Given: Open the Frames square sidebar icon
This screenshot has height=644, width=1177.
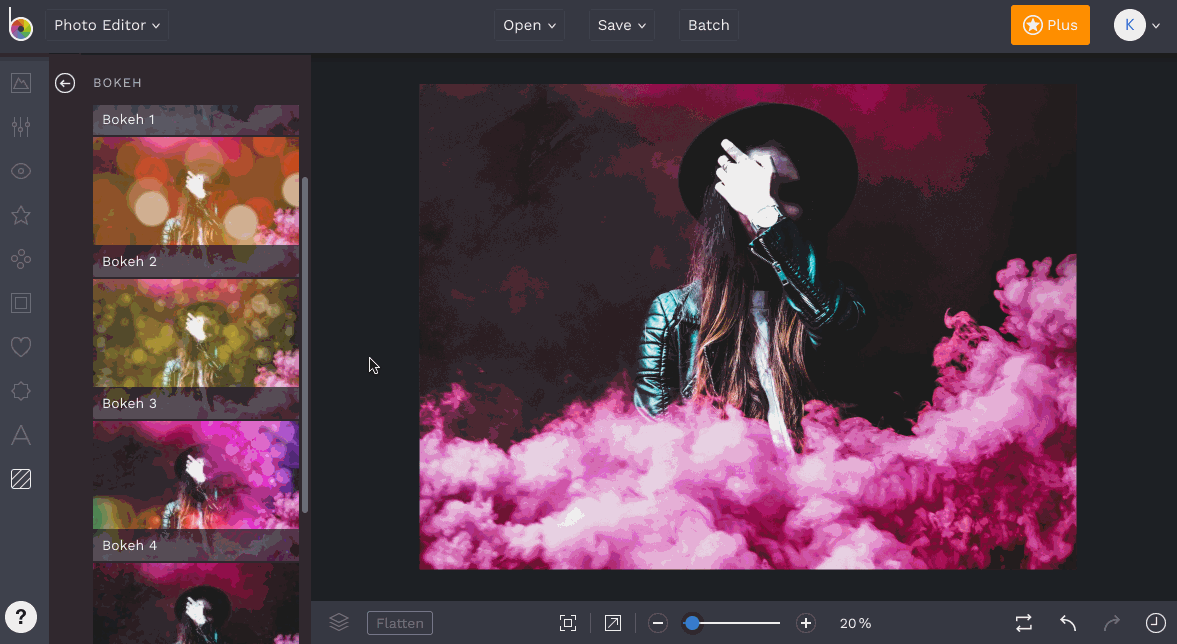Looking at the screenshot, I should (21, 303).
